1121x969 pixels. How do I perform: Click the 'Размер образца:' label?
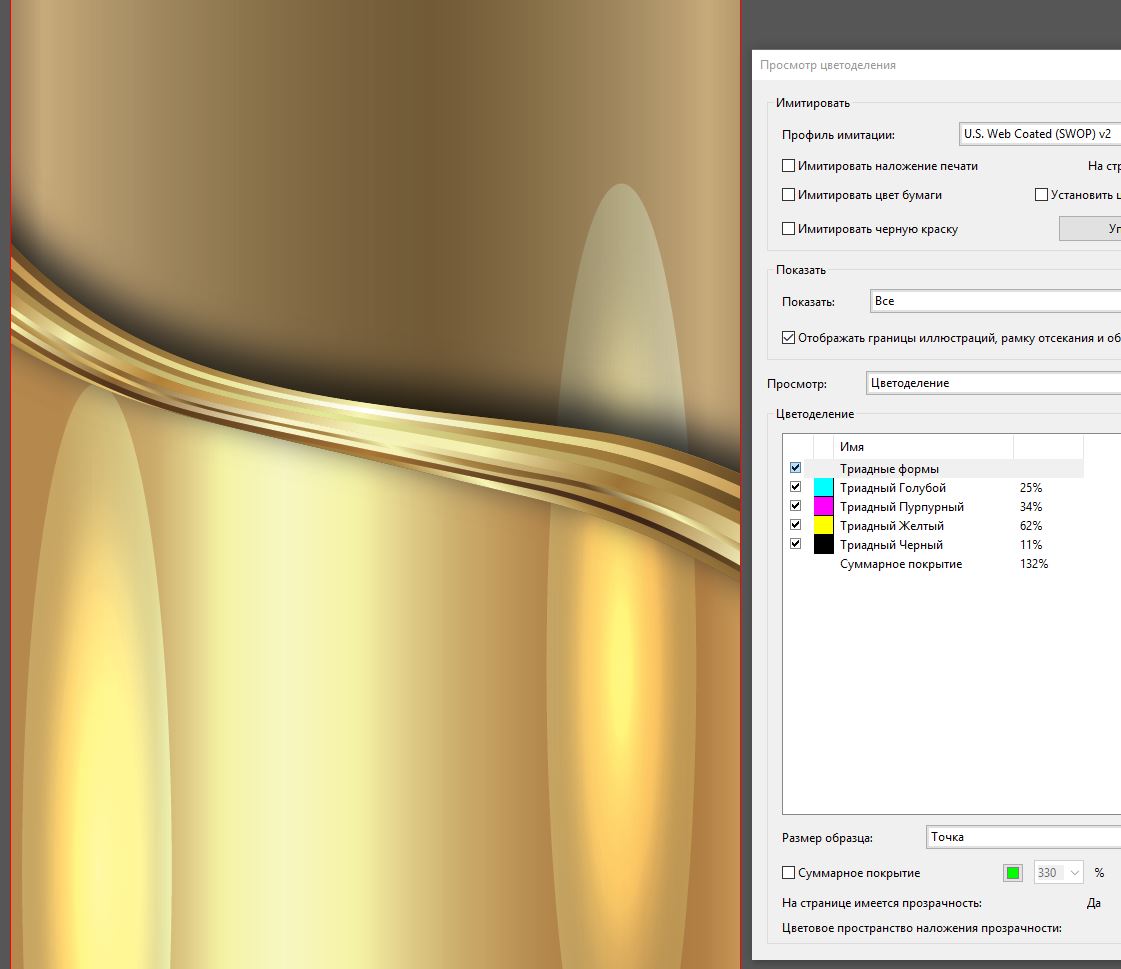tap(827, 838)
